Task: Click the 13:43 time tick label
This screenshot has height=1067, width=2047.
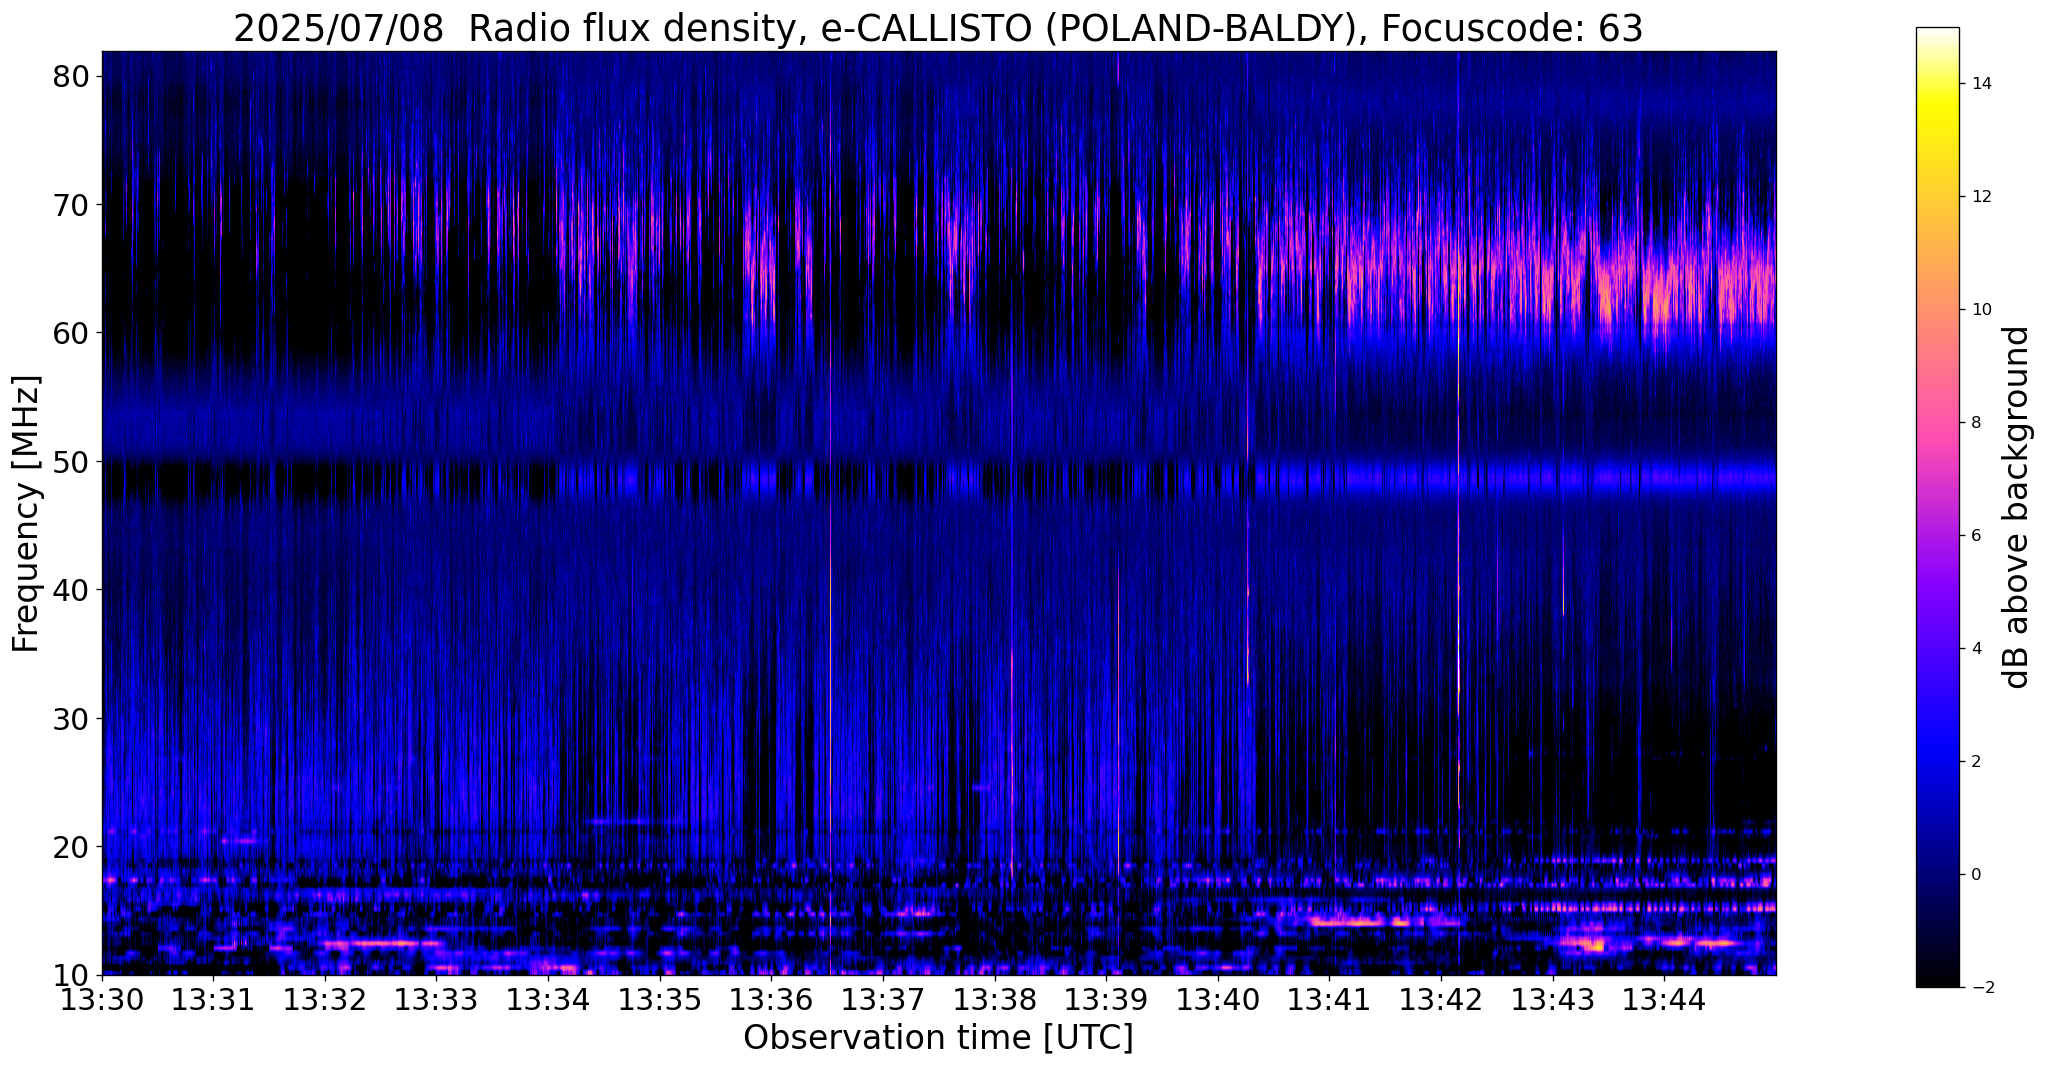Action: (x=1552, y=1000)
